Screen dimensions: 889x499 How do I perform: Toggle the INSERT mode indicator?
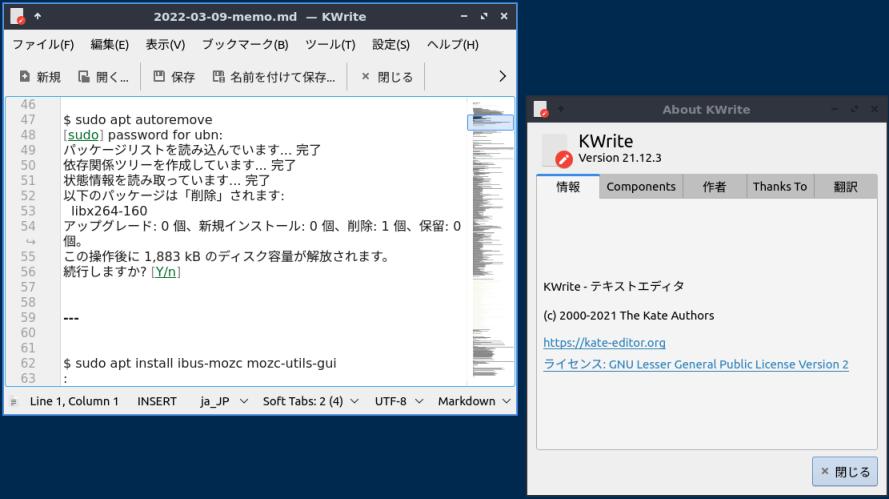156,401
